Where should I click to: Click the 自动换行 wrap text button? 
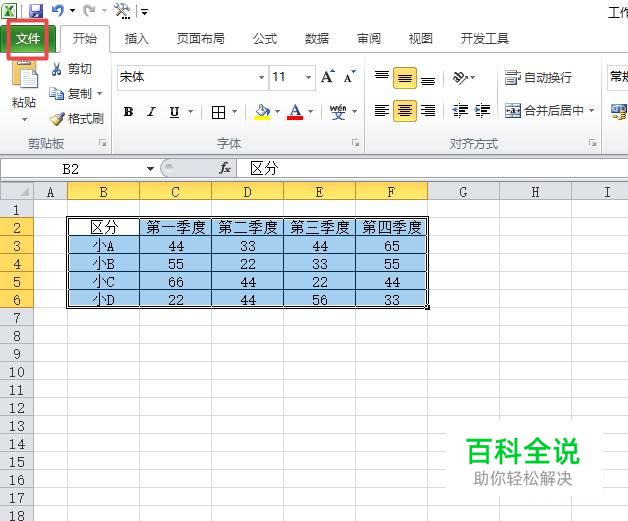click(538, 77)
